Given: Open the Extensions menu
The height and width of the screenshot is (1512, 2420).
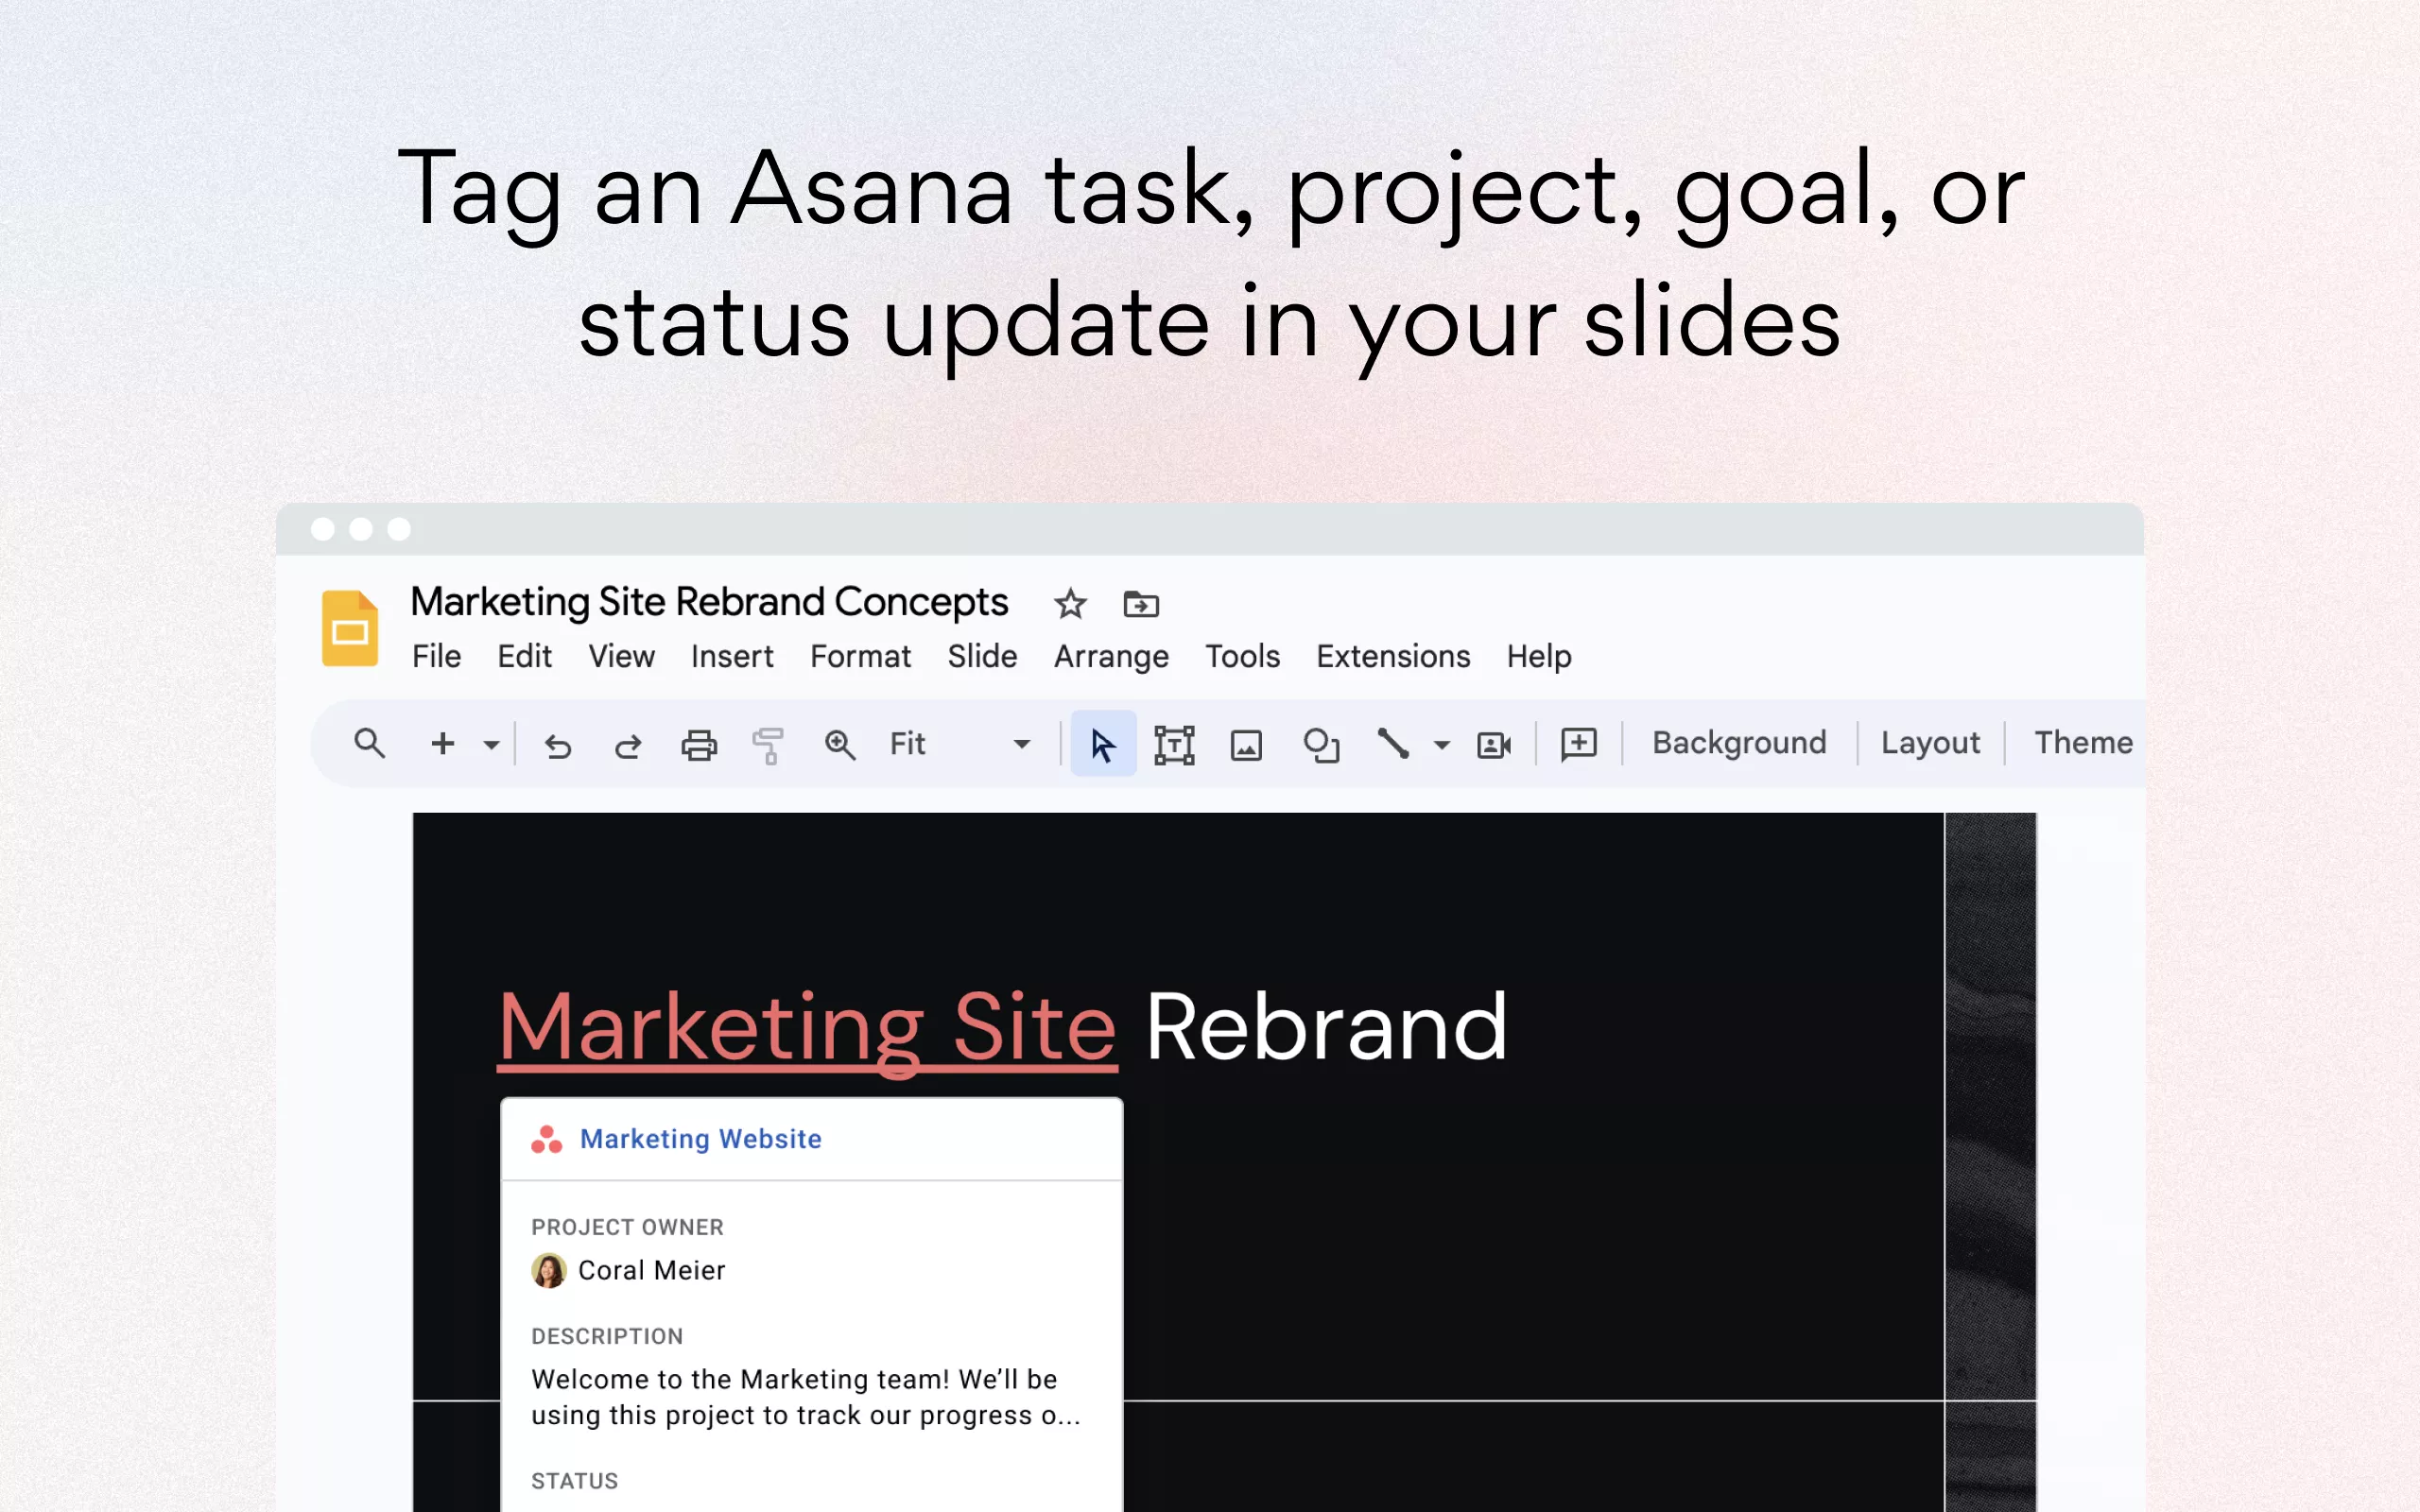Looking at the screenshot, I should [1392, 656].
